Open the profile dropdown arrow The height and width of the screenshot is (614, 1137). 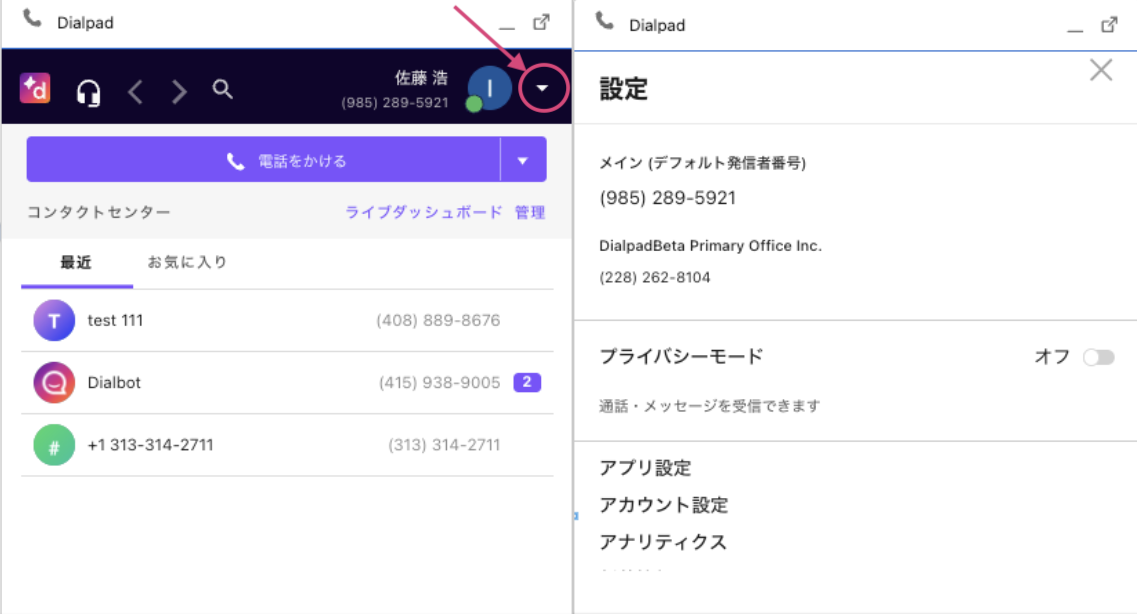(x=542, y=89)
